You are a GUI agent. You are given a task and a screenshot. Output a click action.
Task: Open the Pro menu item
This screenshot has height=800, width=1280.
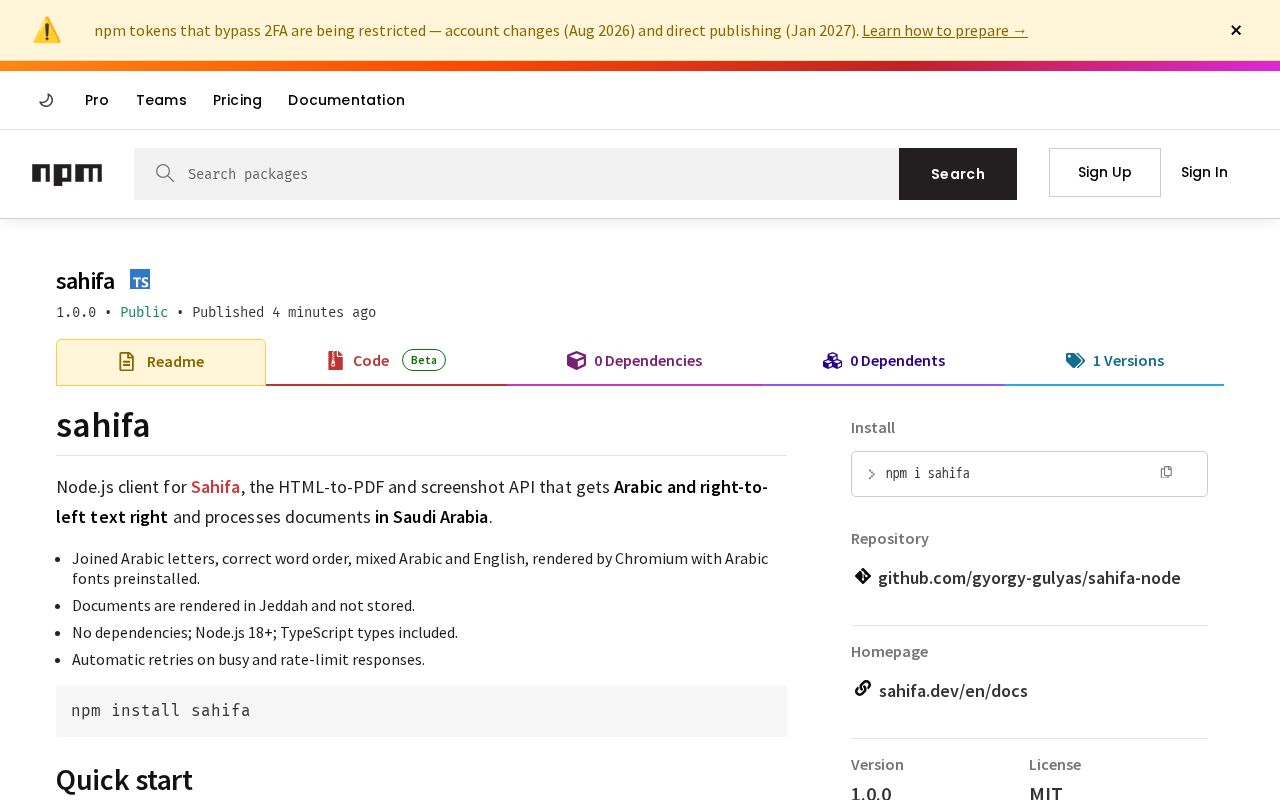[97, 100]
